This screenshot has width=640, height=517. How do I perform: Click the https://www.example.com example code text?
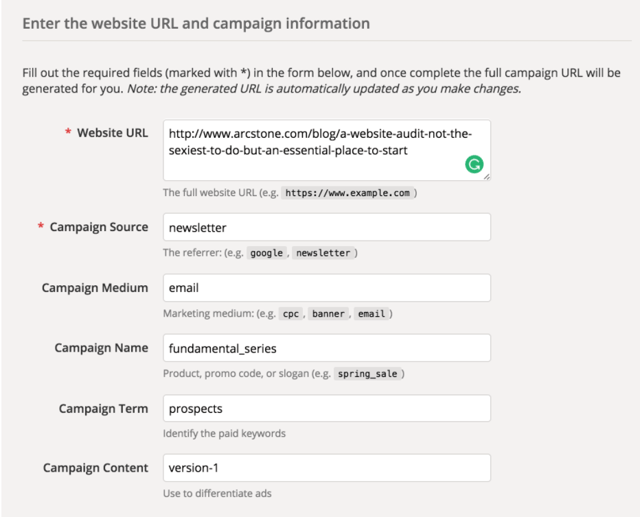pyautogui.click(x=348, y=192)
